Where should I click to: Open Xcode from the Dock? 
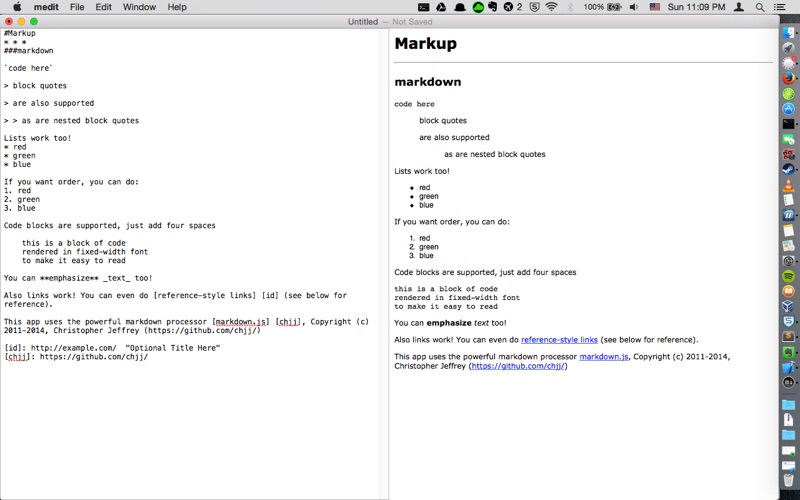(789, 367)
